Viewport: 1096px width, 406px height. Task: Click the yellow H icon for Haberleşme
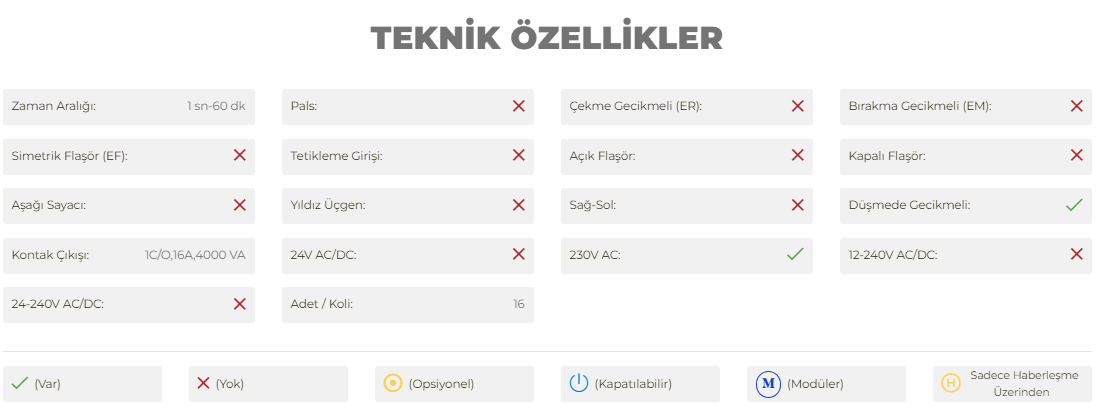[950, 383]
